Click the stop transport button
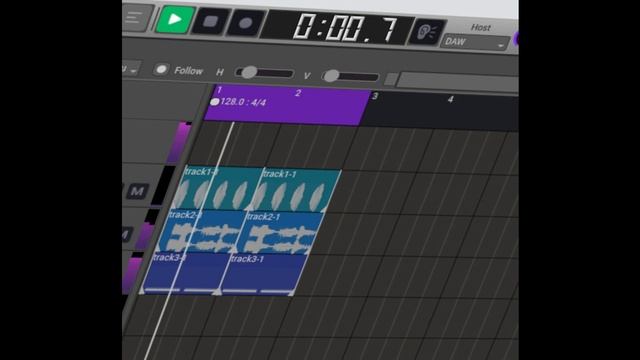640x360 pixels. point(210,21)
